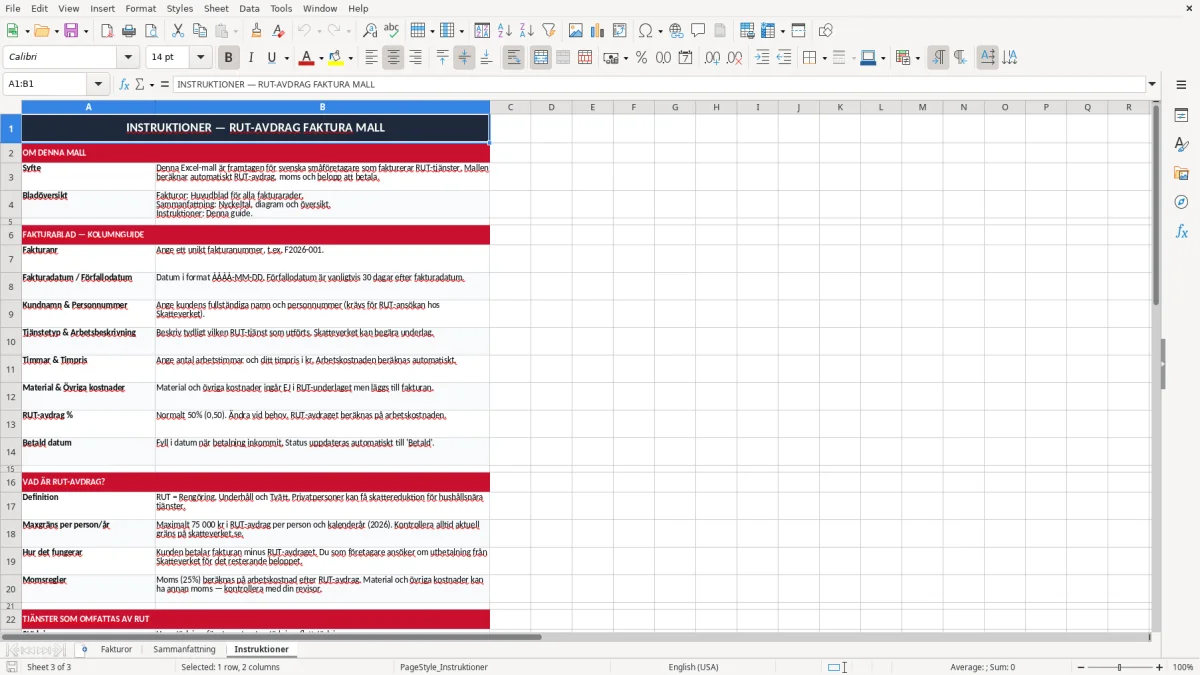Expand the Name Box dropdown arrow
This screenshot has width=1200, height=675.
[x=97, y=84]
